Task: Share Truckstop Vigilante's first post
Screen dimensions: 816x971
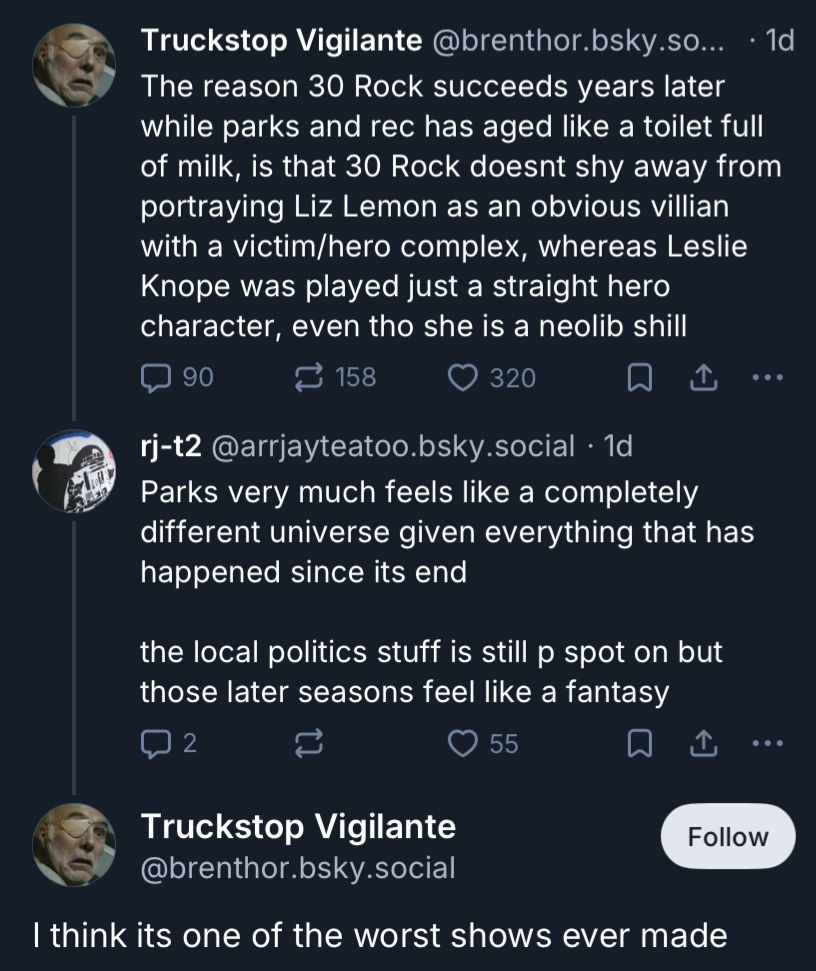Action: [x=703, y=377]
